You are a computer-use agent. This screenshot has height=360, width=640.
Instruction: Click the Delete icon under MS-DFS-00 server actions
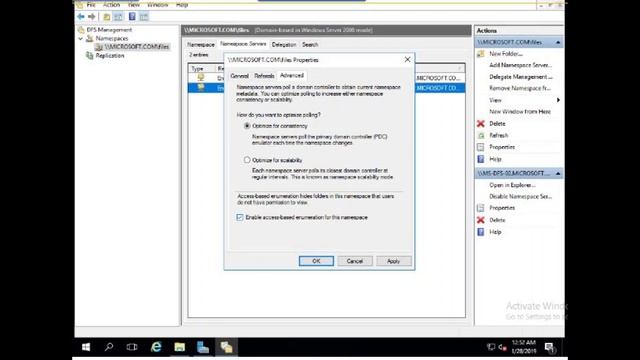click(x=481, y=220)
